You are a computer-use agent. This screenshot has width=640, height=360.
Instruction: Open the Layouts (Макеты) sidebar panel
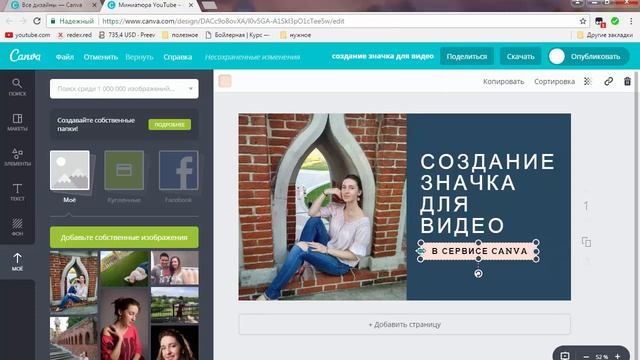(17, 122)
